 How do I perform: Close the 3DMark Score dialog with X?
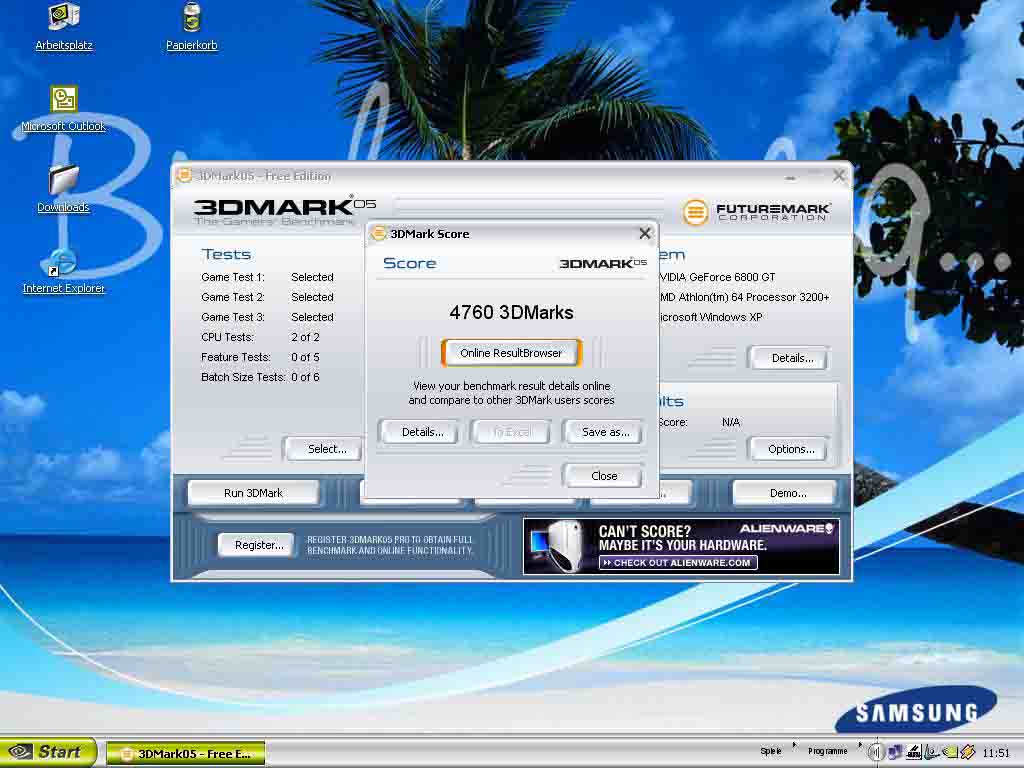[645, 233]
